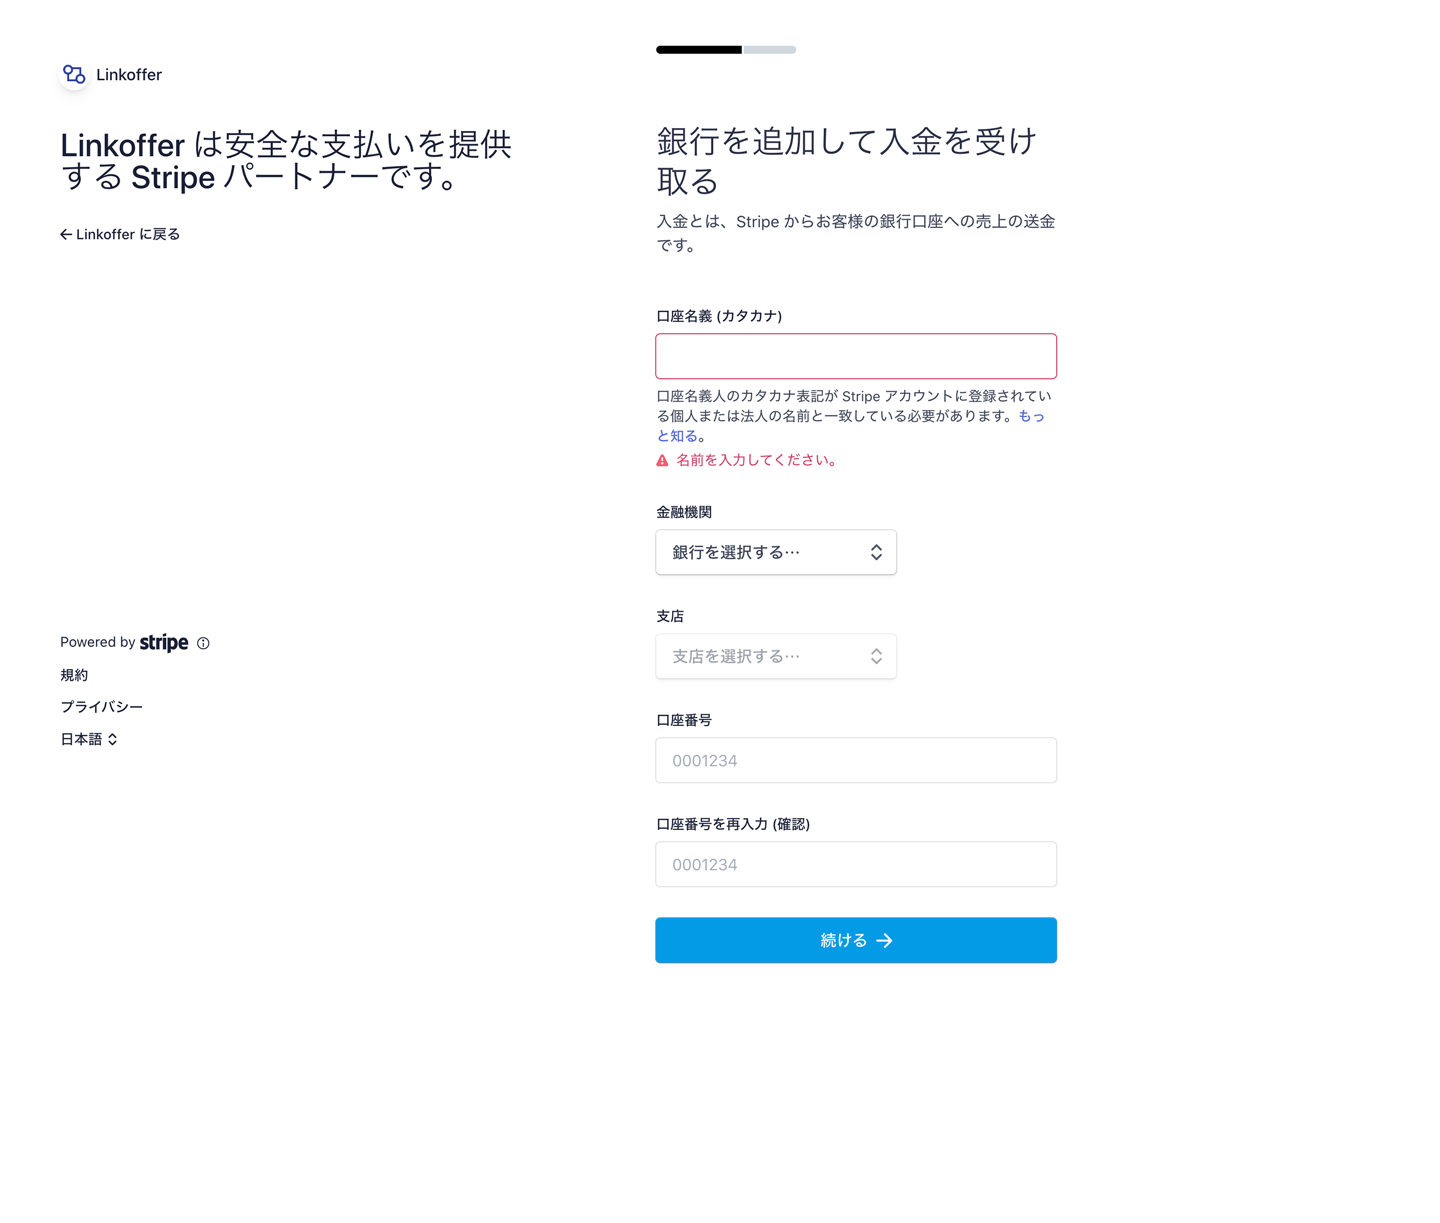This screenshot has width=1440, height=1223.
Task: Open the 日本語 language selector
Action: 89,740
